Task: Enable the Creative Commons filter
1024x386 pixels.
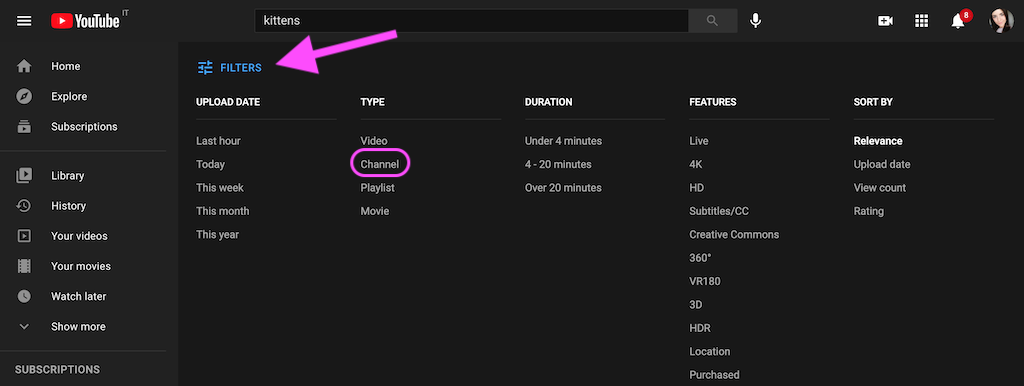Action: click(734, 234)
